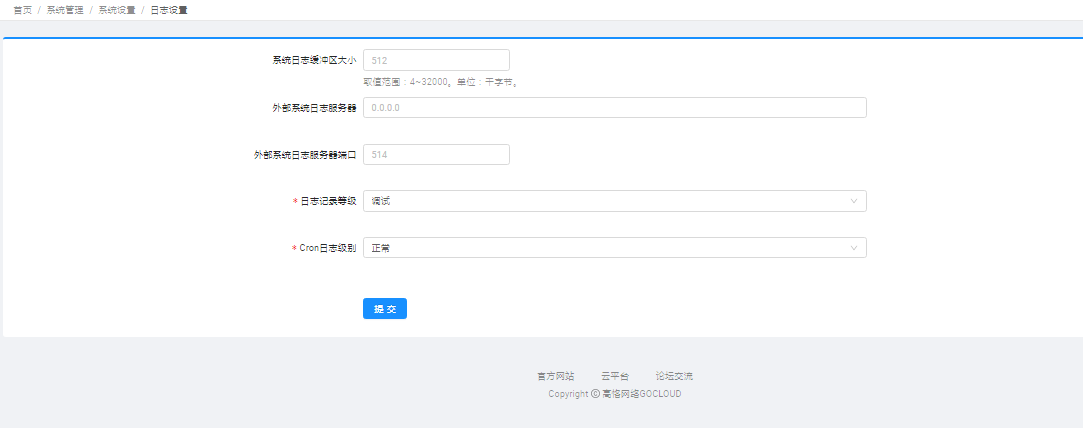Click the 外部系统日志服务器端口 label
1083x428 pixels.
click(x=305, y=155)
